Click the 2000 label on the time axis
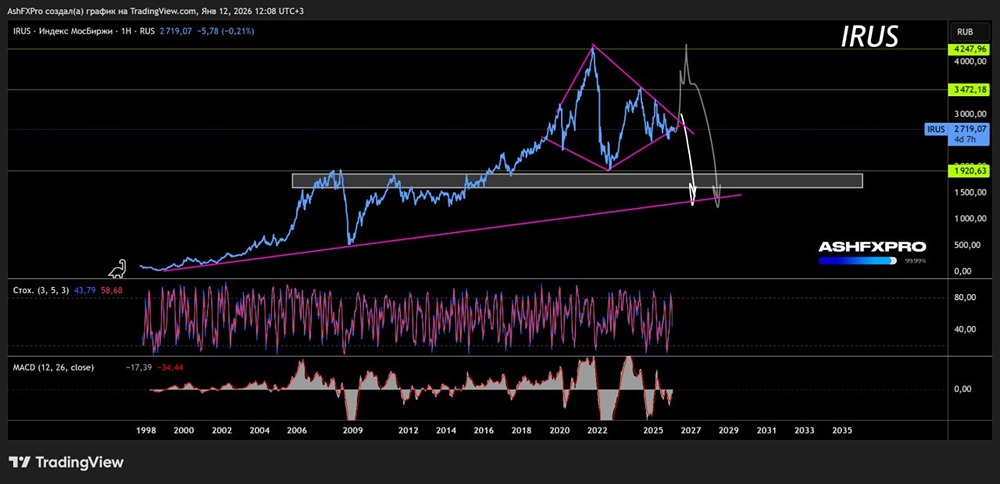Image resolution: width=1000 pixels, height=484 pixels. tap(184, 430)
